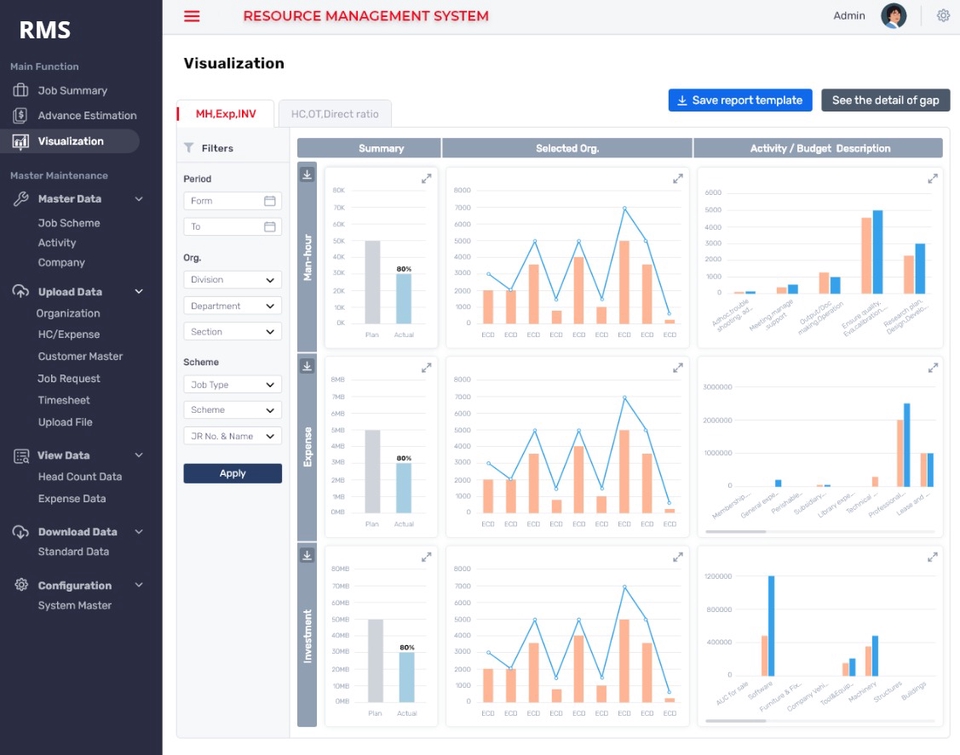
Task: Click the Apply filters button
Action: tap(233, 473)
